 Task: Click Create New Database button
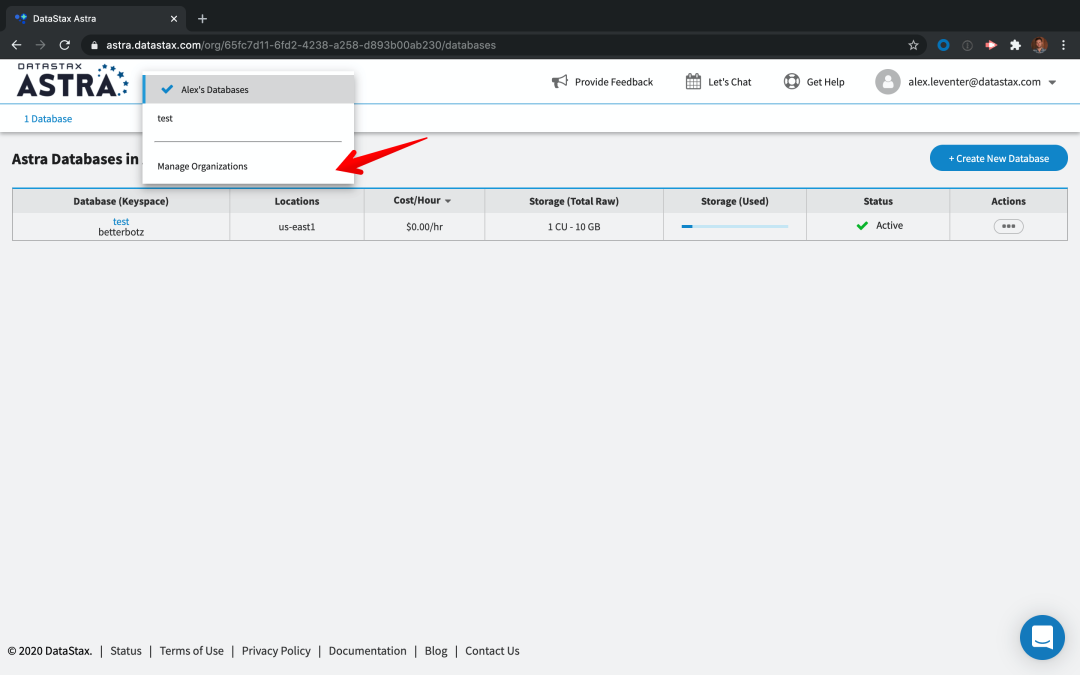click(x=999, y=158)
